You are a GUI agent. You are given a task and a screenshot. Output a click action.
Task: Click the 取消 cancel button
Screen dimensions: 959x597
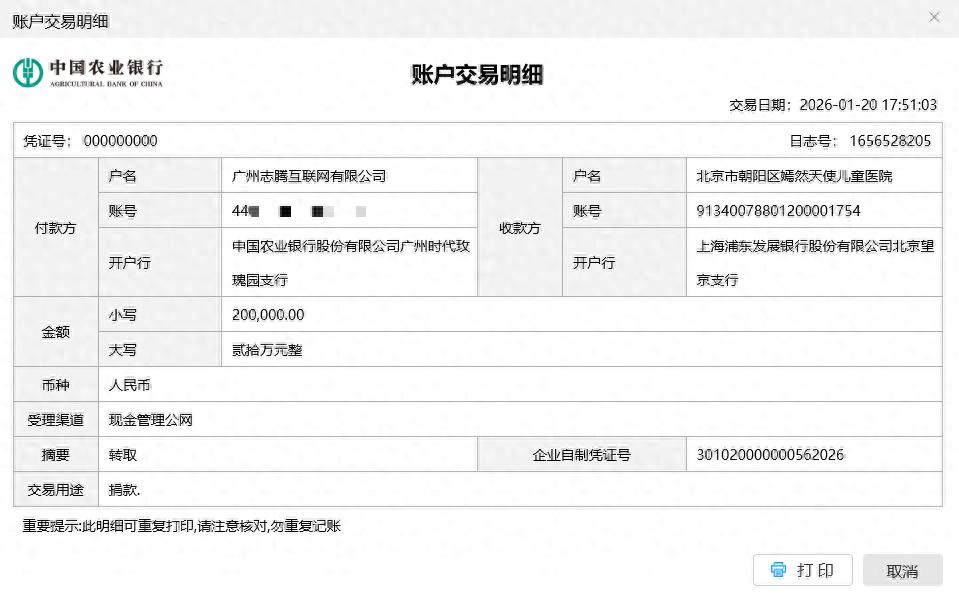point(902,571)
